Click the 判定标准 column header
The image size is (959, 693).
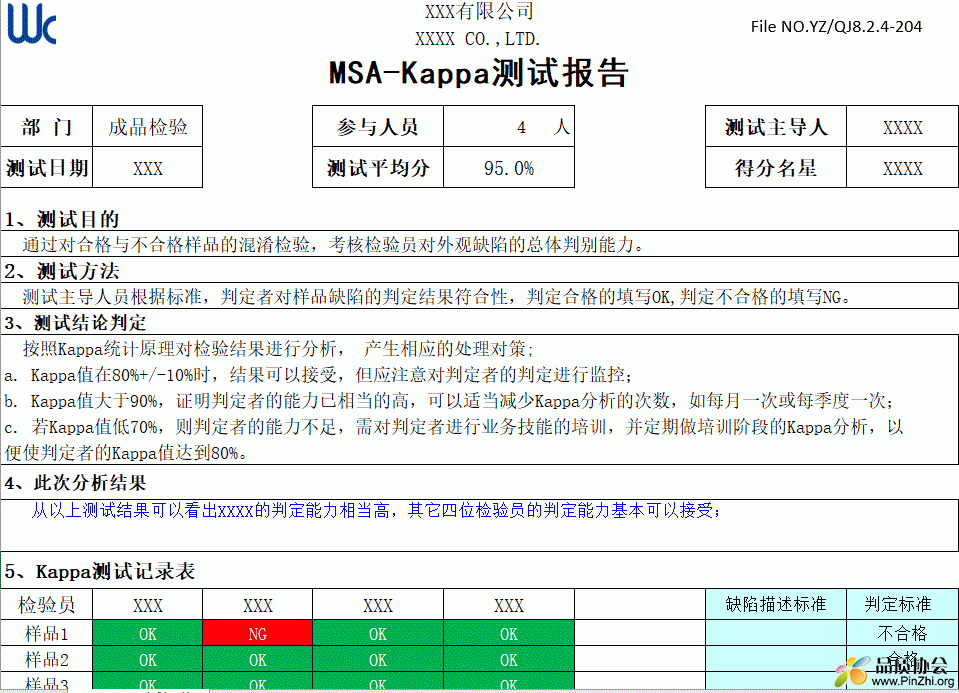903,604
